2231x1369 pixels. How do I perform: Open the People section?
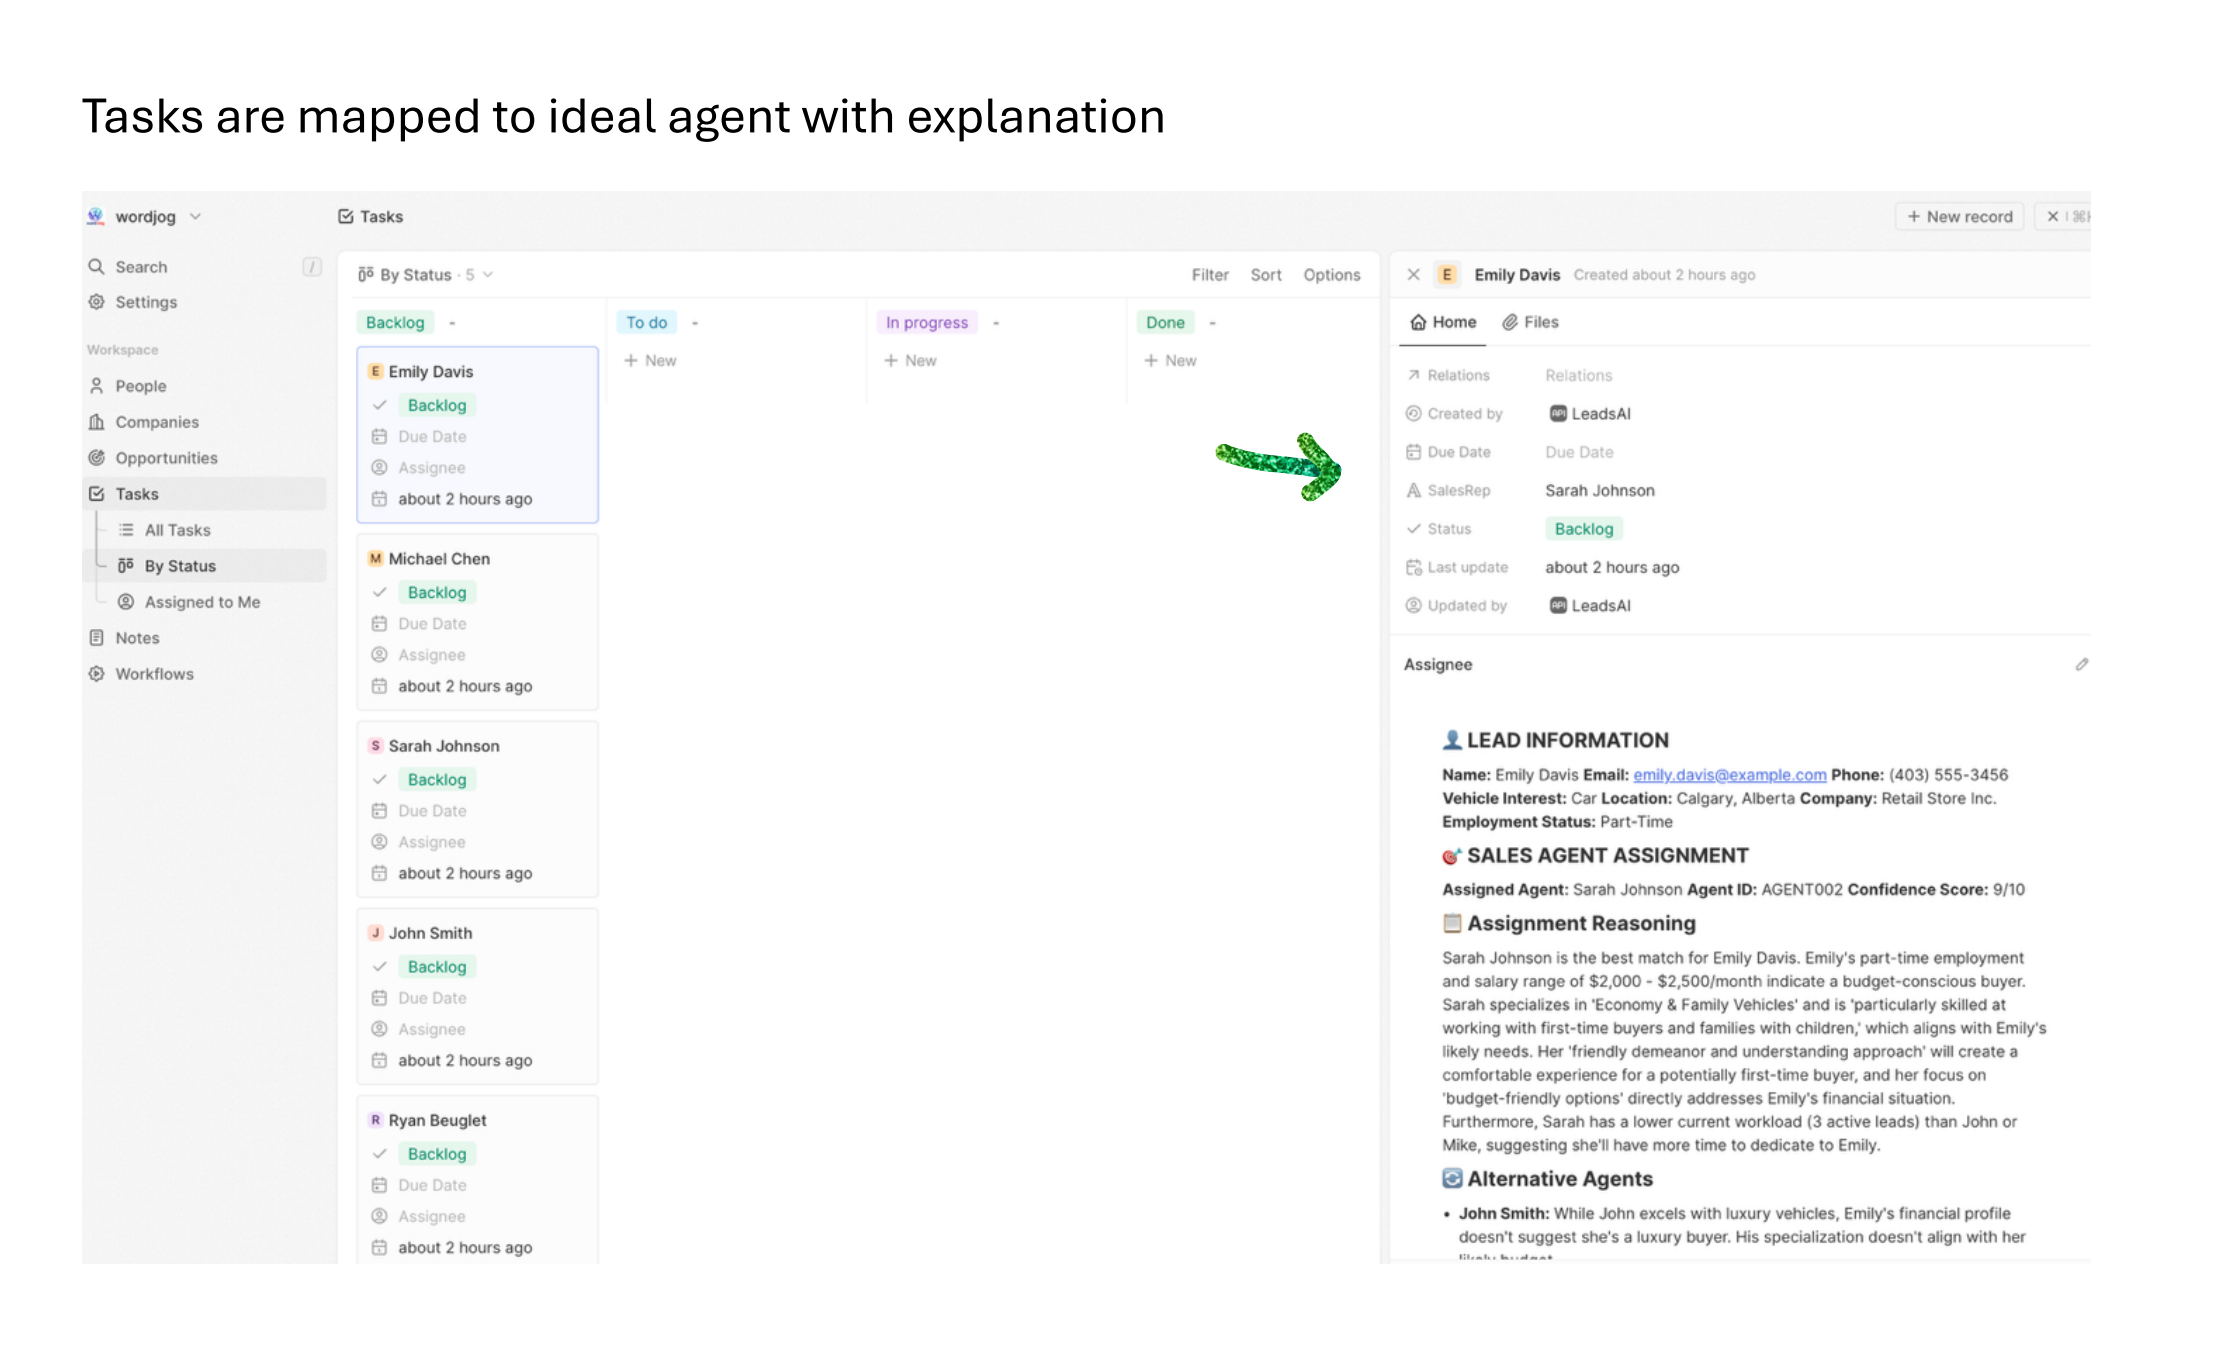pyautogui.click(x=140, y=386)
